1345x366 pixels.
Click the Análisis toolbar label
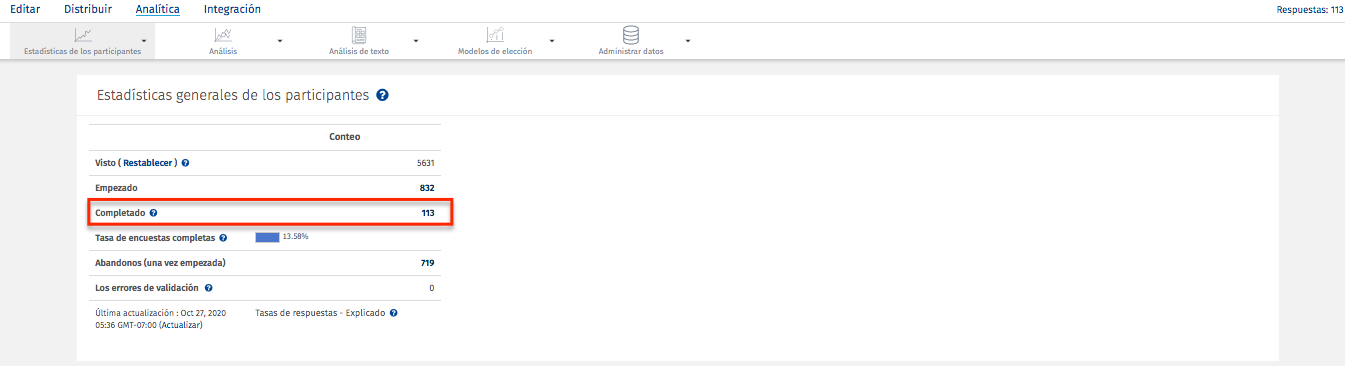coord(223,51)
